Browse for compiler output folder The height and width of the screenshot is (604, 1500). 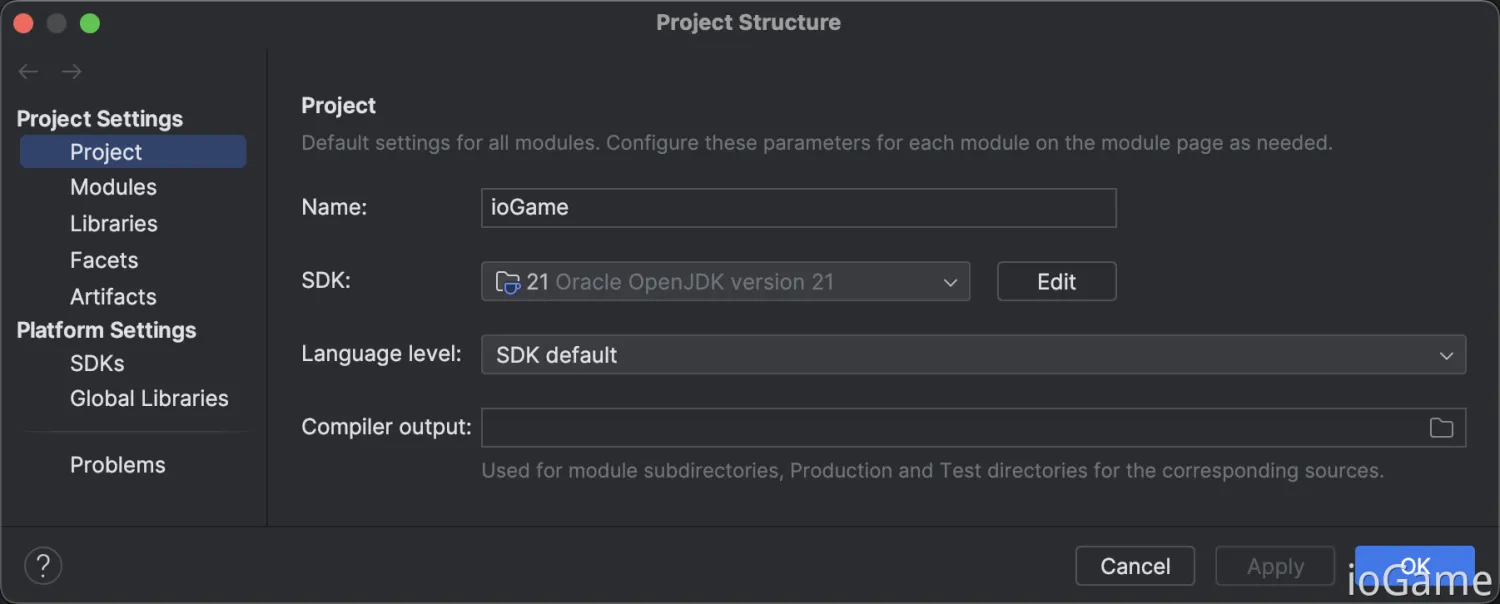(1441, 428)
